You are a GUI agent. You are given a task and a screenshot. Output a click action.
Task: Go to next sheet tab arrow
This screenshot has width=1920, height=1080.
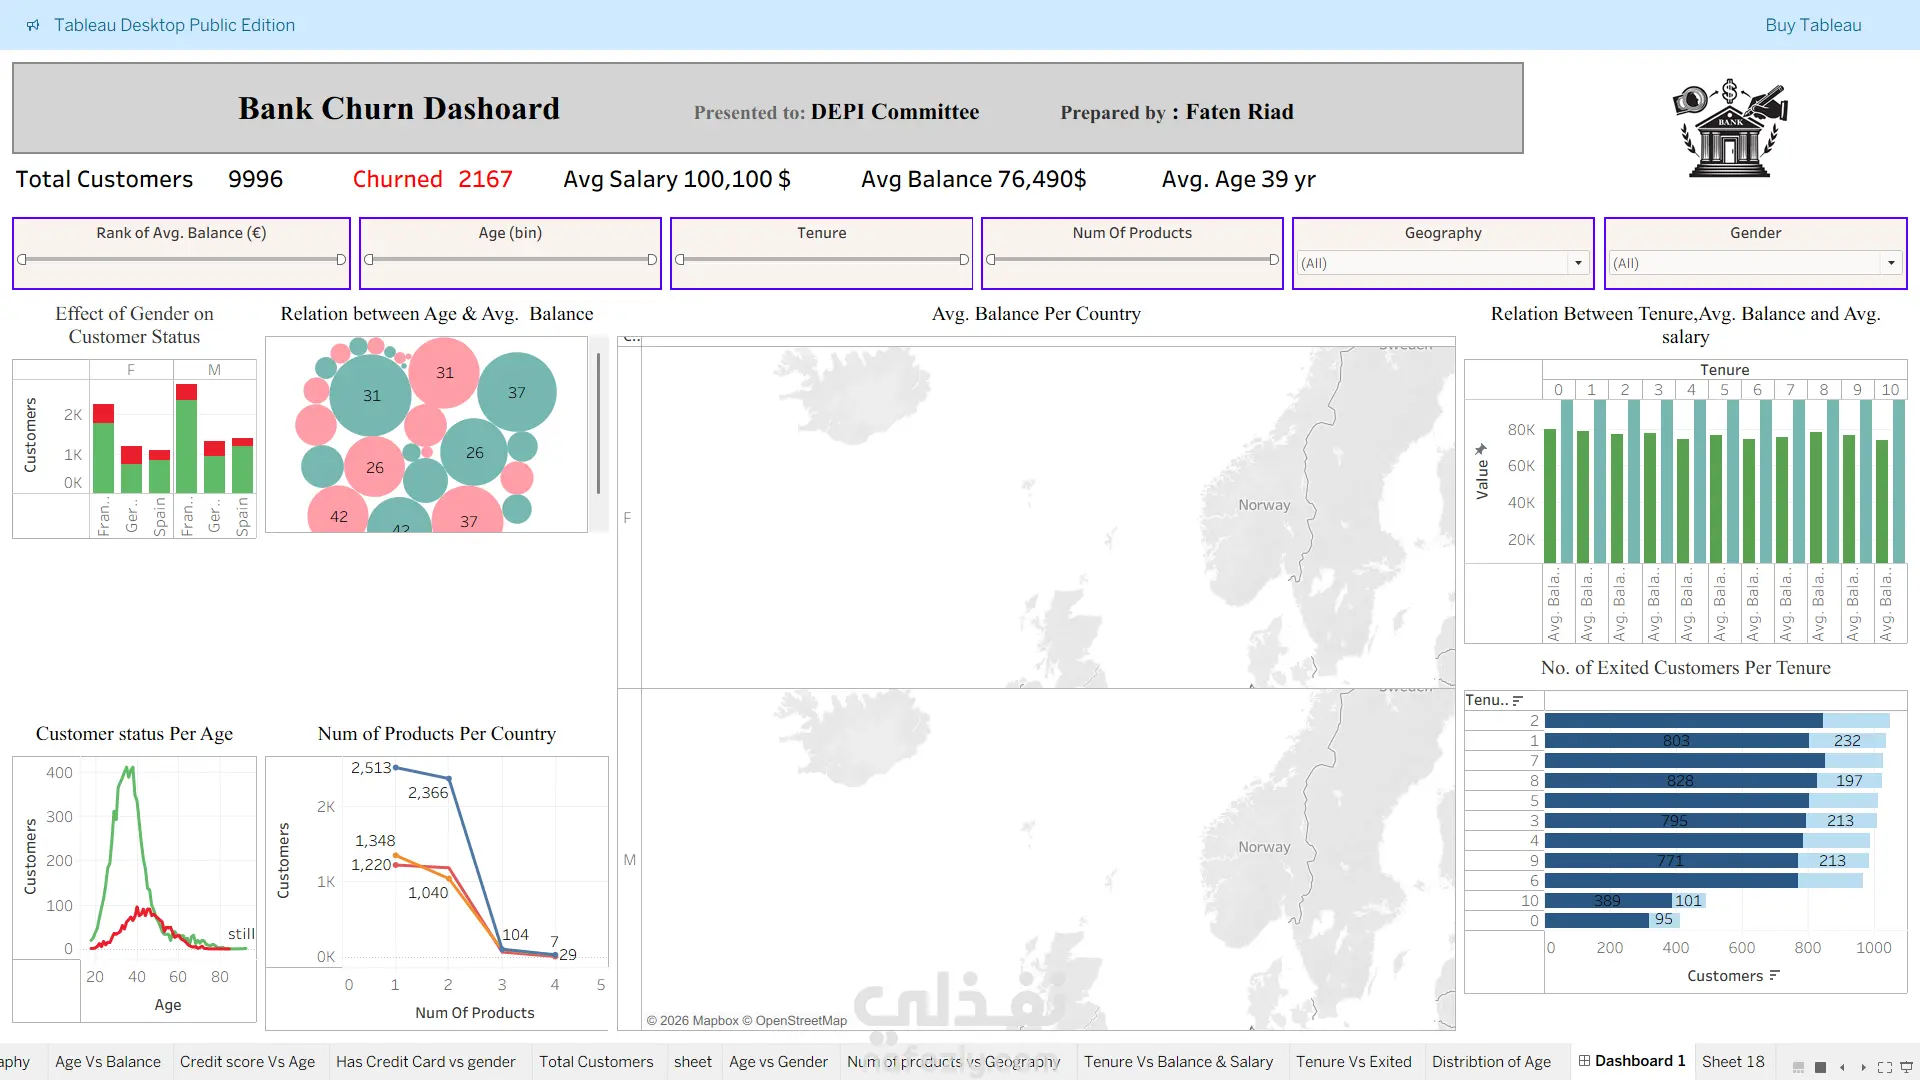coord(1864,1067)
